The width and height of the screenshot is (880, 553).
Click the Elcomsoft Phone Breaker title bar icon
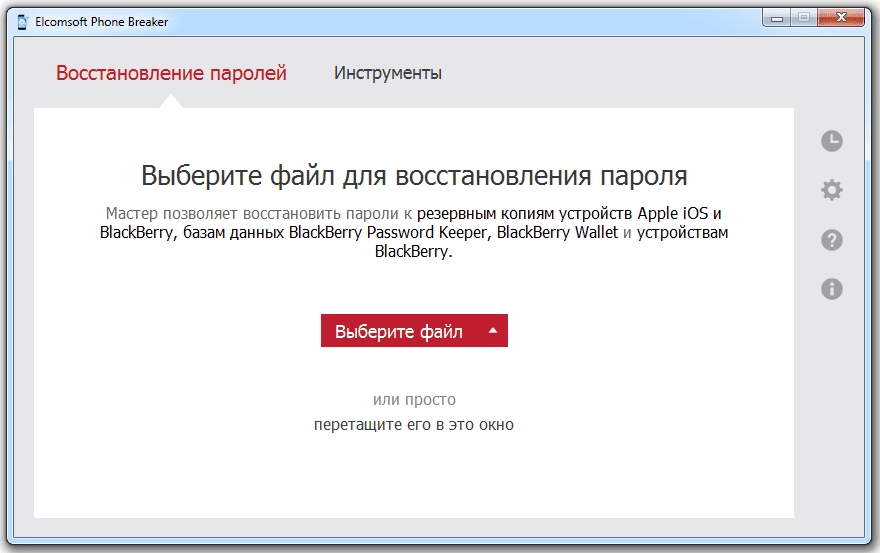pos(22,22)
